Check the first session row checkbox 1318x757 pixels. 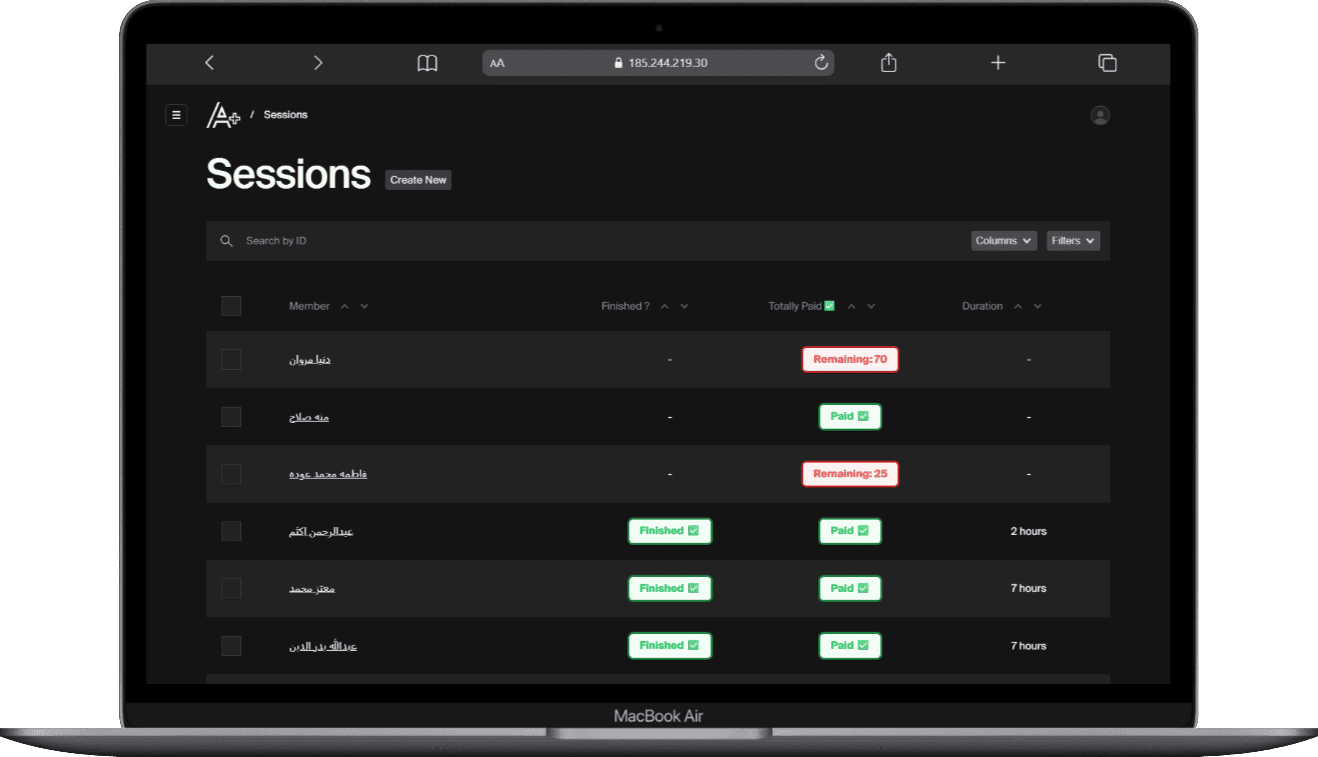coord(231,360)
